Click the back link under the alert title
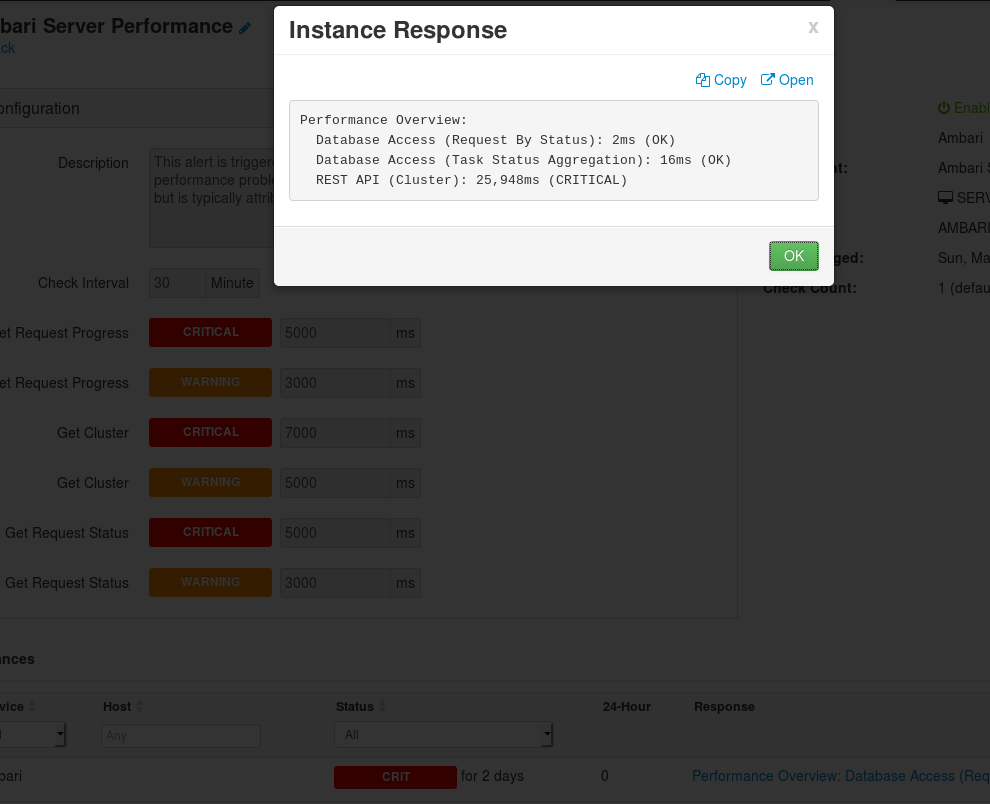 tap(9, 48)
